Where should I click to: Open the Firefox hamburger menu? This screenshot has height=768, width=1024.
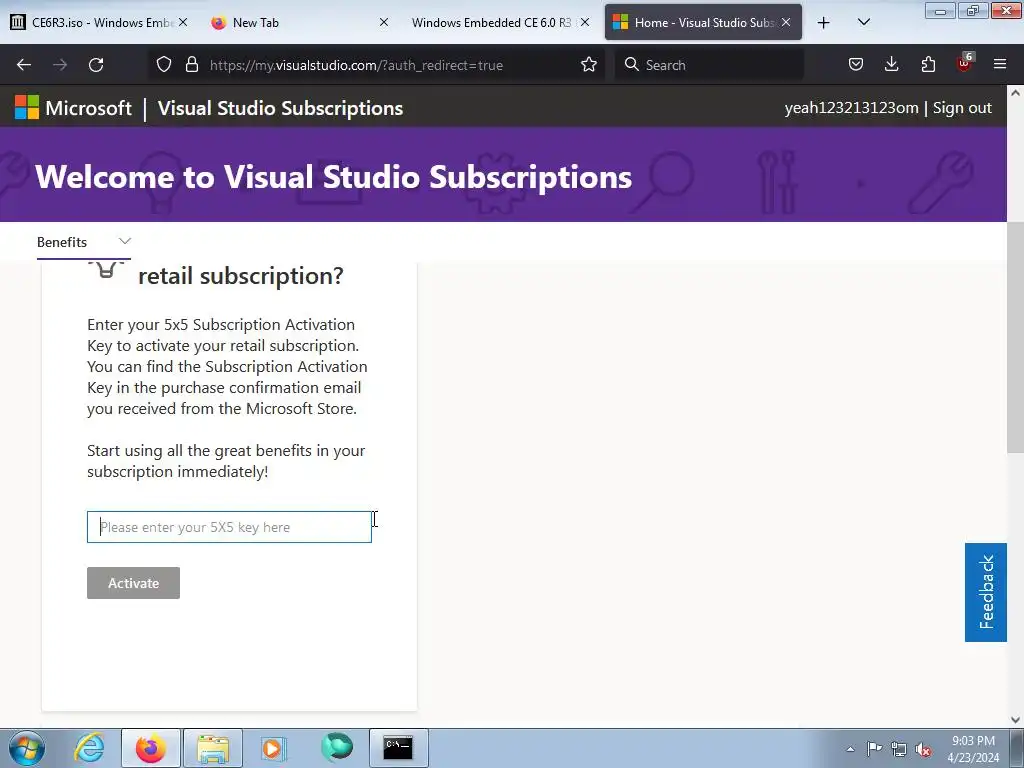point(1000,65)
